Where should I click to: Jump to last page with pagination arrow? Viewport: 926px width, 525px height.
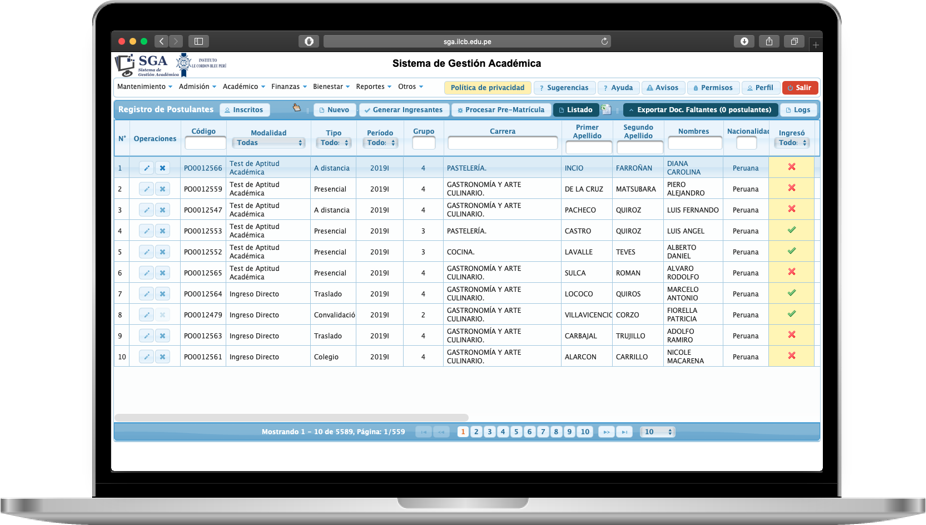click(x=625, y=432)
